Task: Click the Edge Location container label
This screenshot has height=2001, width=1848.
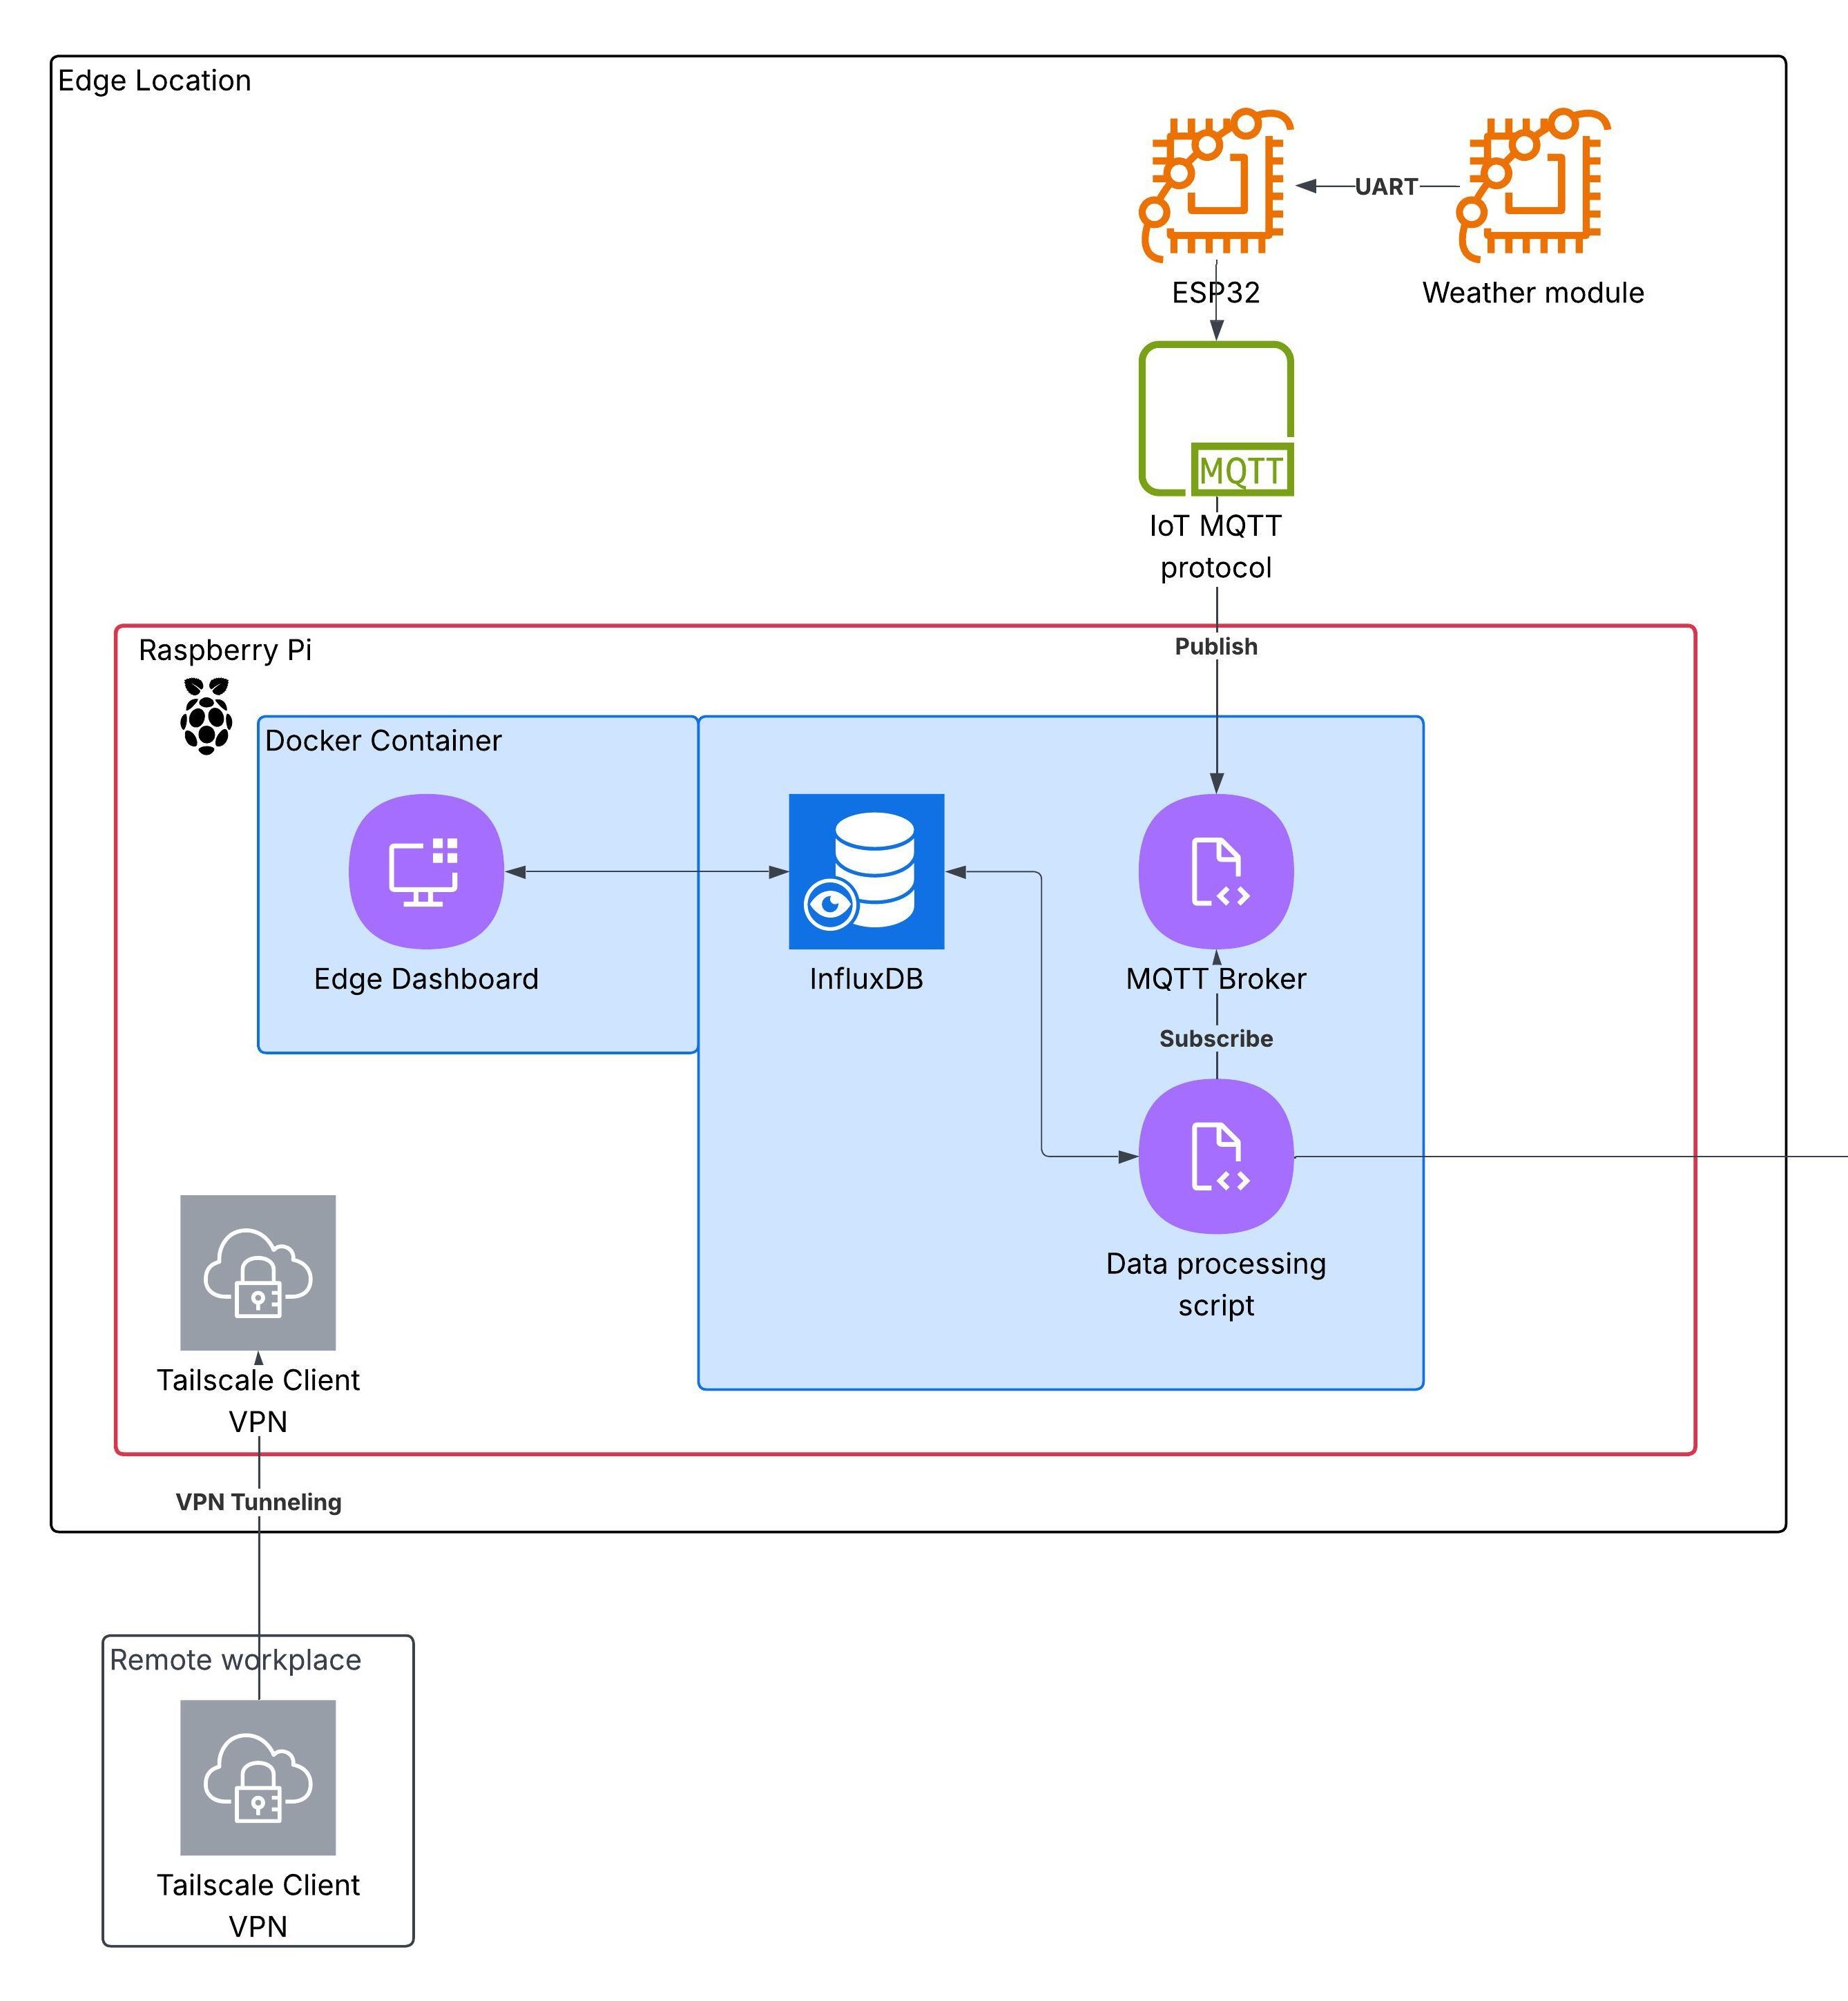Action: click(154, 80)
